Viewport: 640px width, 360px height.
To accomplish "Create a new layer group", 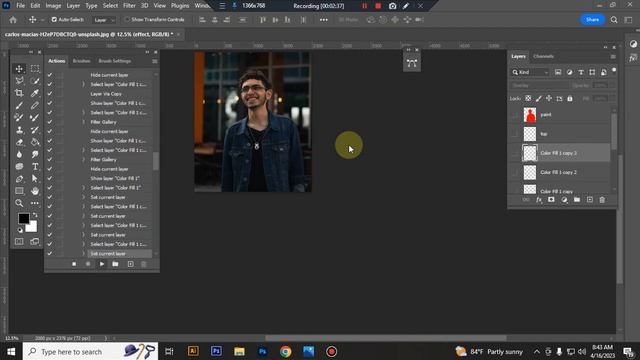I will pyautogui.click(x=577, y=200).
